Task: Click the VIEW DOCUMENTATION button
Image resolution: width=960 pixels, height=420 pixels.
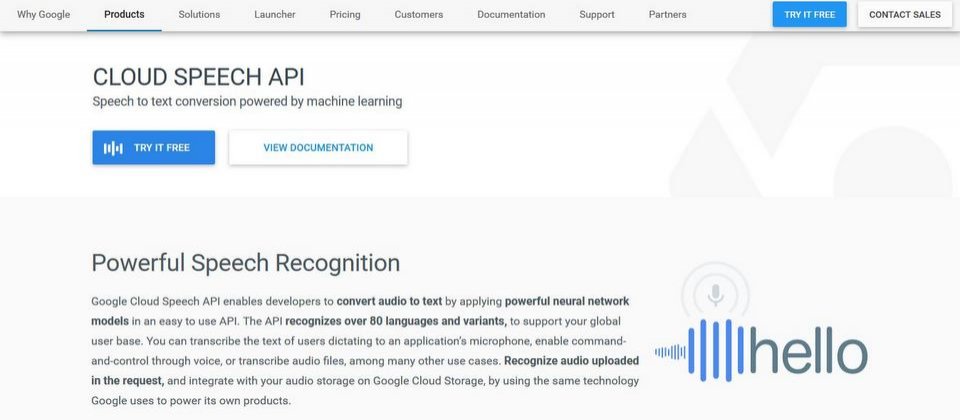Action: 318,148
